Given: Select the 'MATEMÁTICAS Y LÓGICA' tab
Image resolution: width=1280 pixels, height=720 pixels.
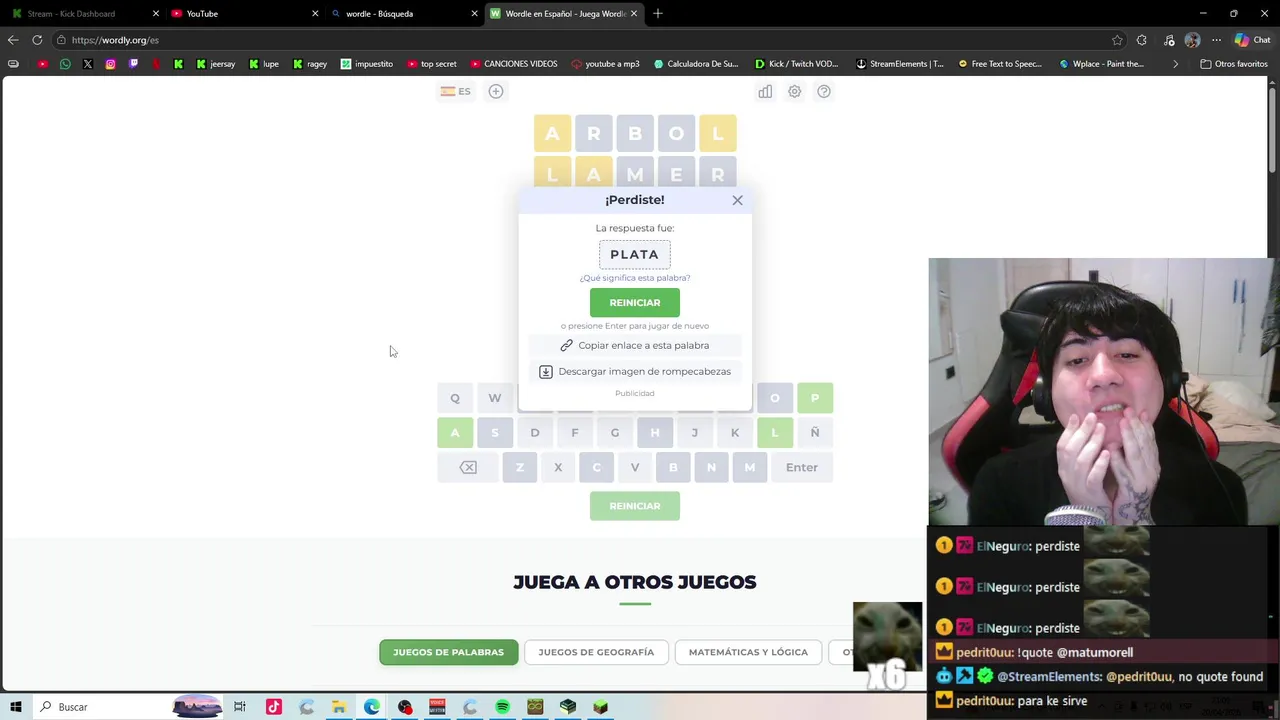Looking at the screenshot, I should click(748, 652).
